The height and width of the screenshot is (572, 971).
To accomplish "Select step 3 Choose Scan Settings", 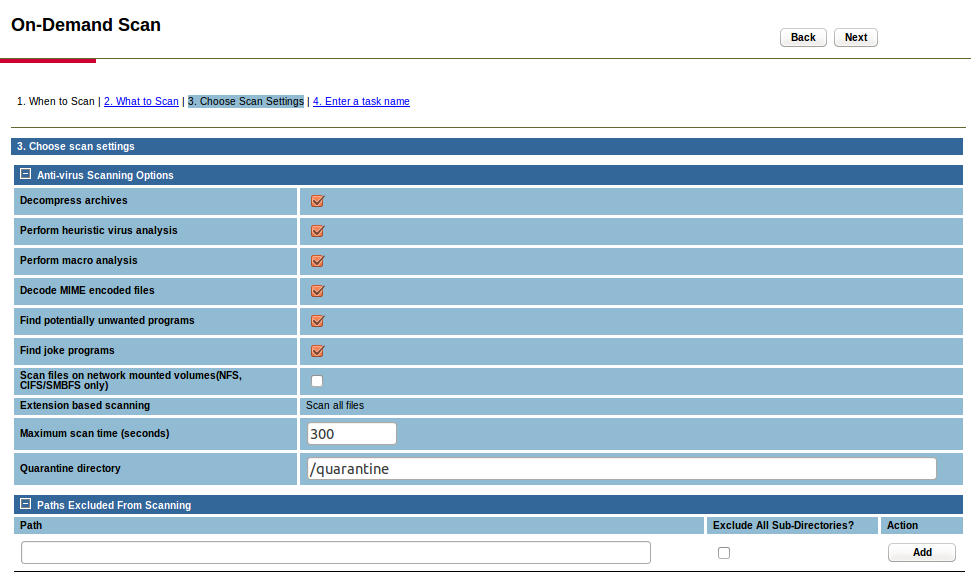I will coord(246,102).
